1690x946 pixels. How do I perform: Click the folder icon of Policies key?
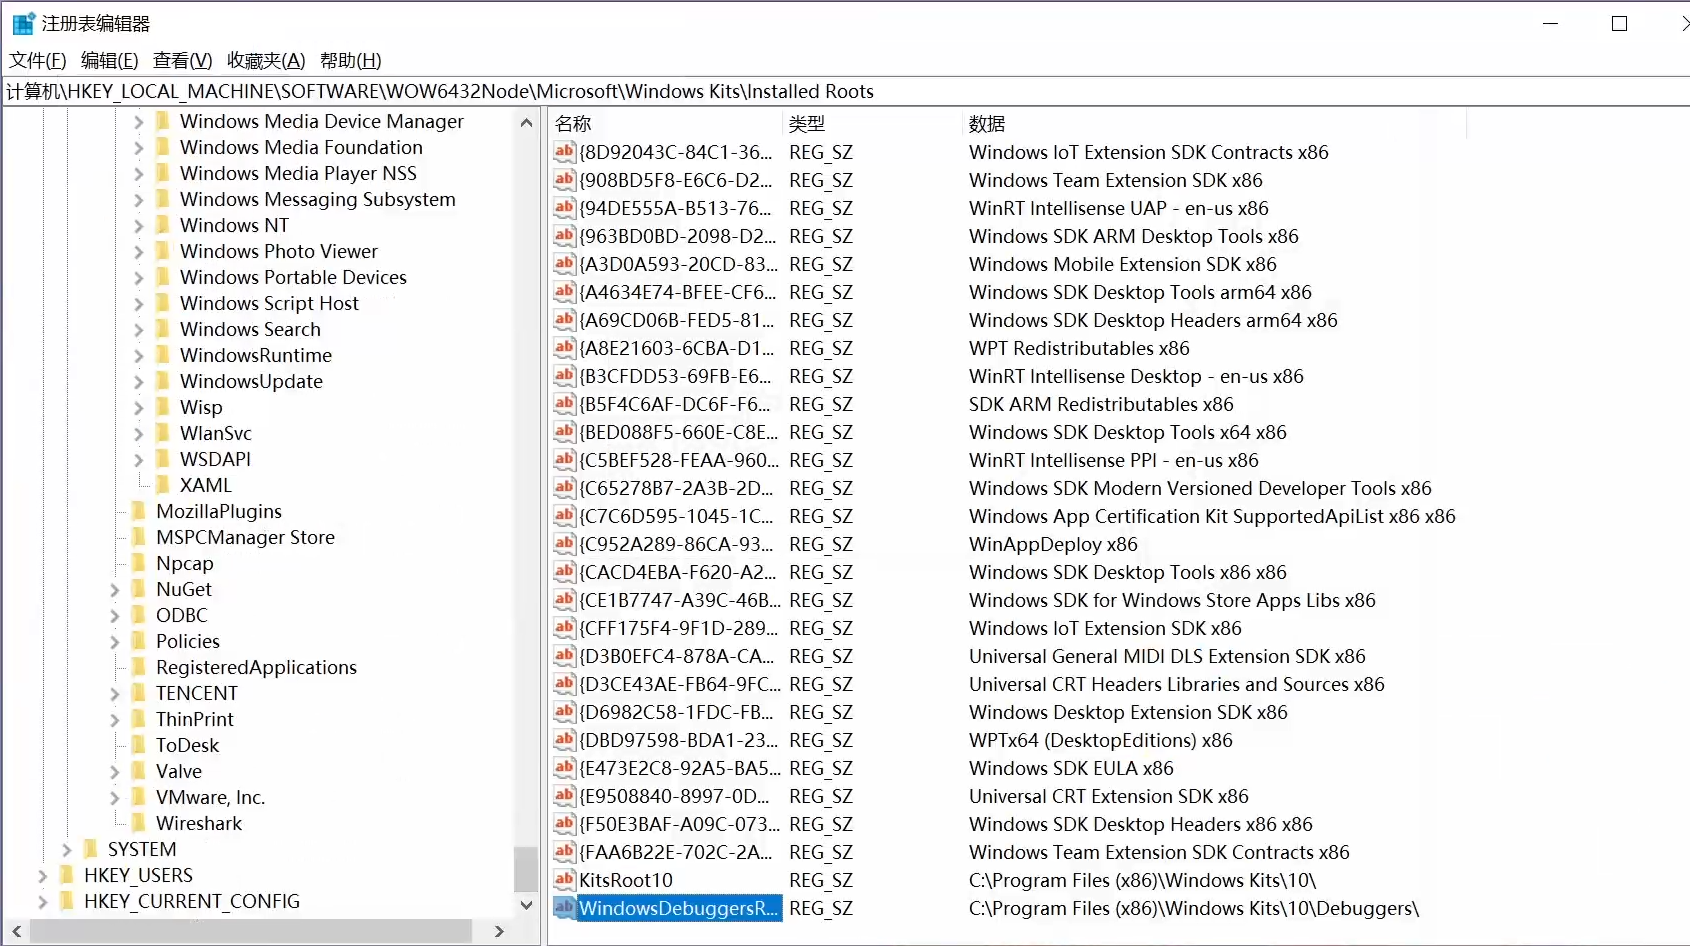click(139, 641)
